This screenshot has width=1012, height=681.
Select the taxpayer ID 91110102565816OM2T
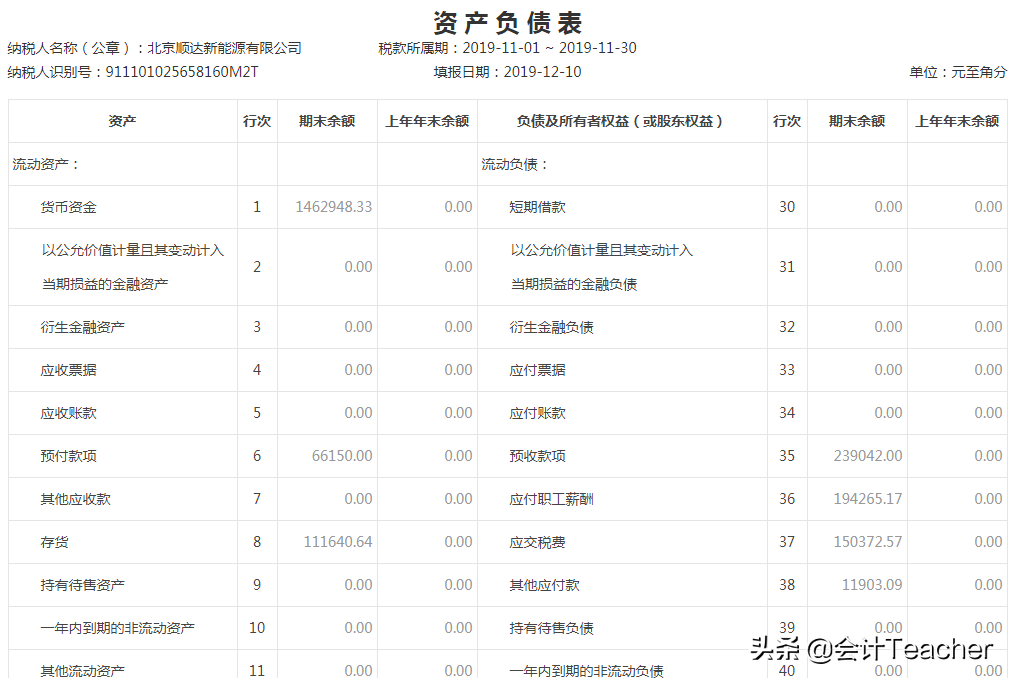(x=182, y=72)
